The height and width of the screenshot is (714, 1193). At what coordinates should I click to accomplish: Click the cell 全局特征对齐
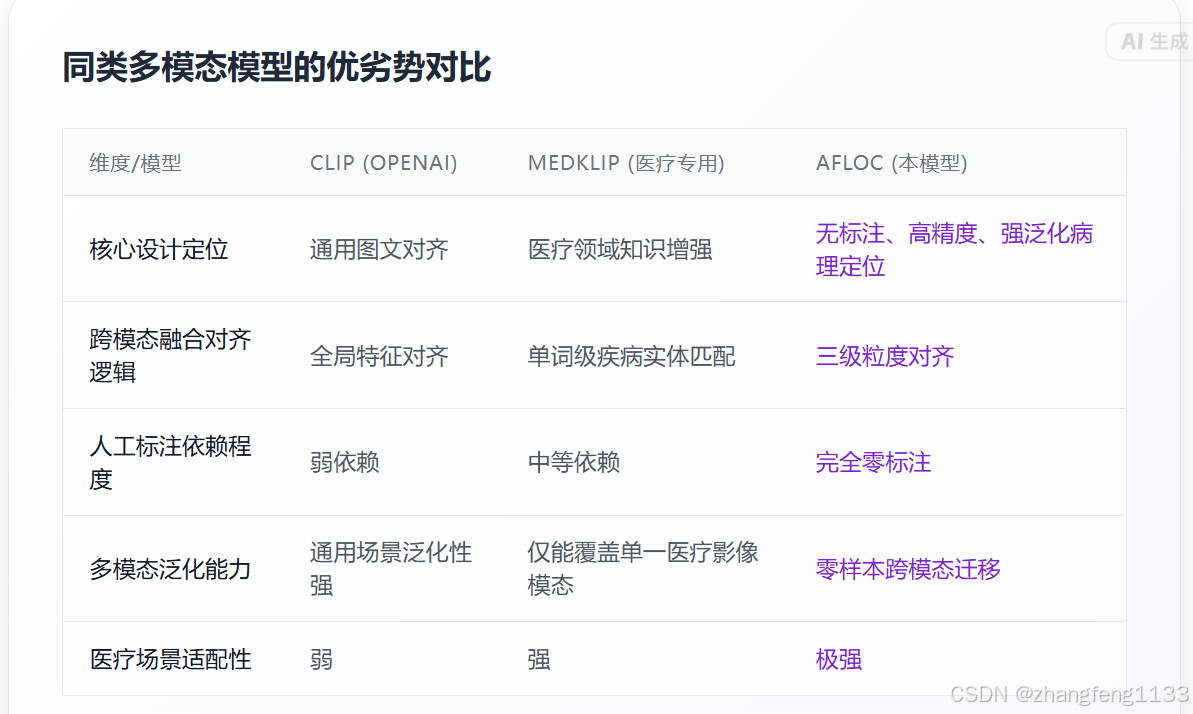click(x=379, y=356)
